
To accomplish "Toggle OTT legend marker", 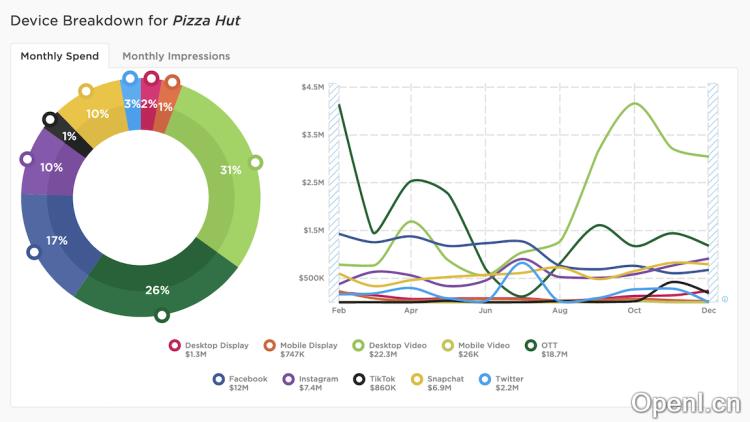I will [531, 346].
